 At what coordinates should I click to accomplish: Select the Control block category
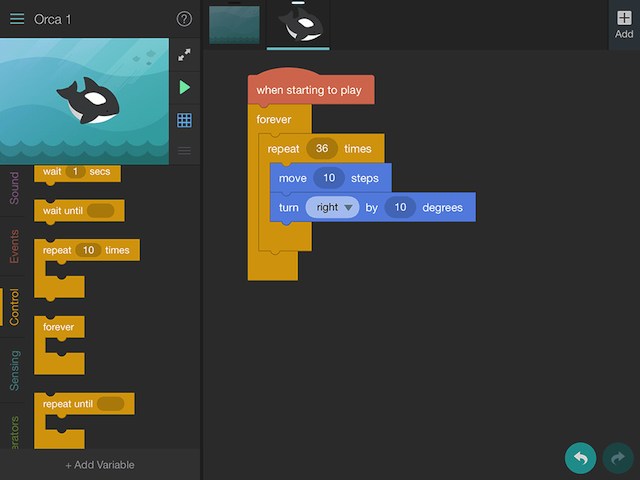[14, 307]
